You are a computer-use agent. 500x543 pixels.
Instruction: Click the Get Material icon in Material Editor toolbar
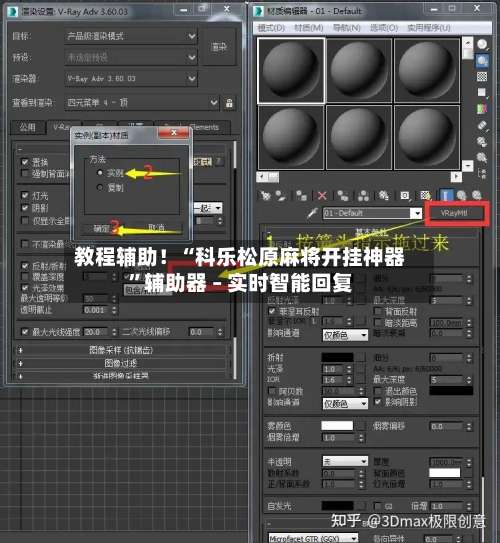click(265, 195)
